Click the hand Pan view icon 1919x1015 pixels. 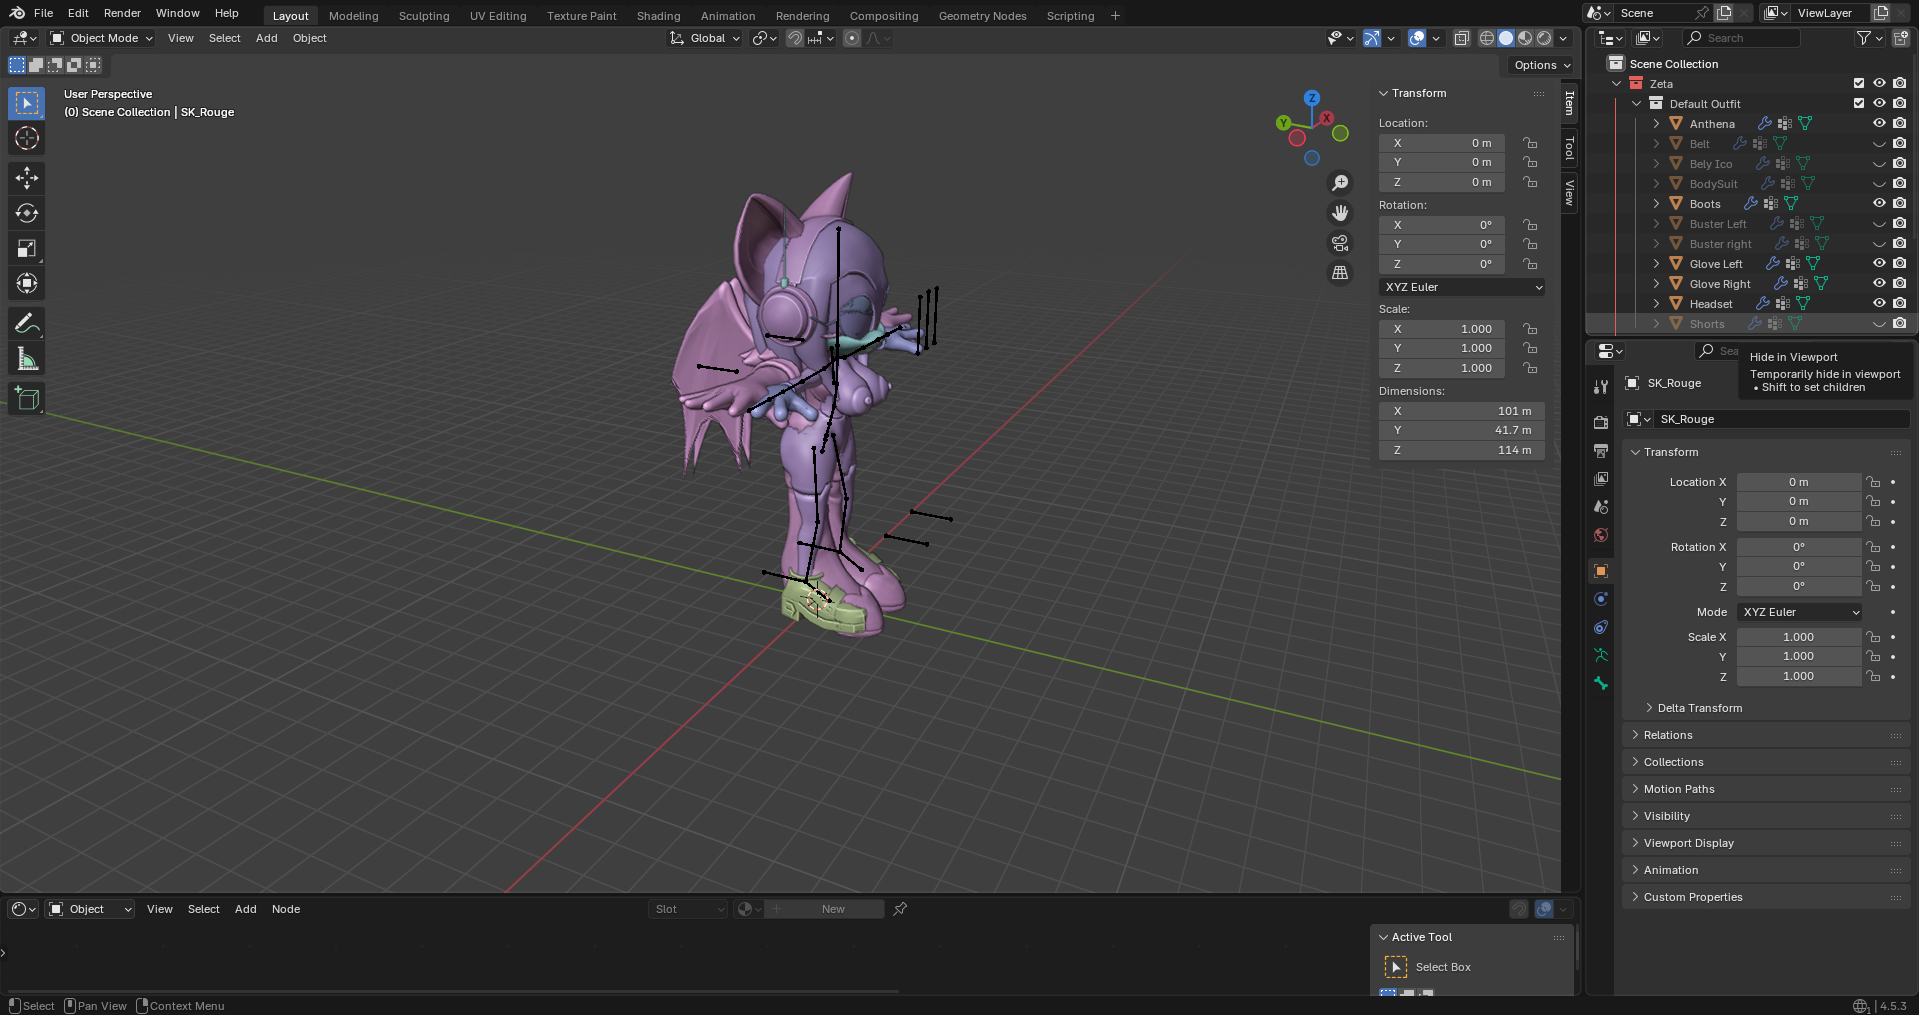click(x=1340, y=213)
